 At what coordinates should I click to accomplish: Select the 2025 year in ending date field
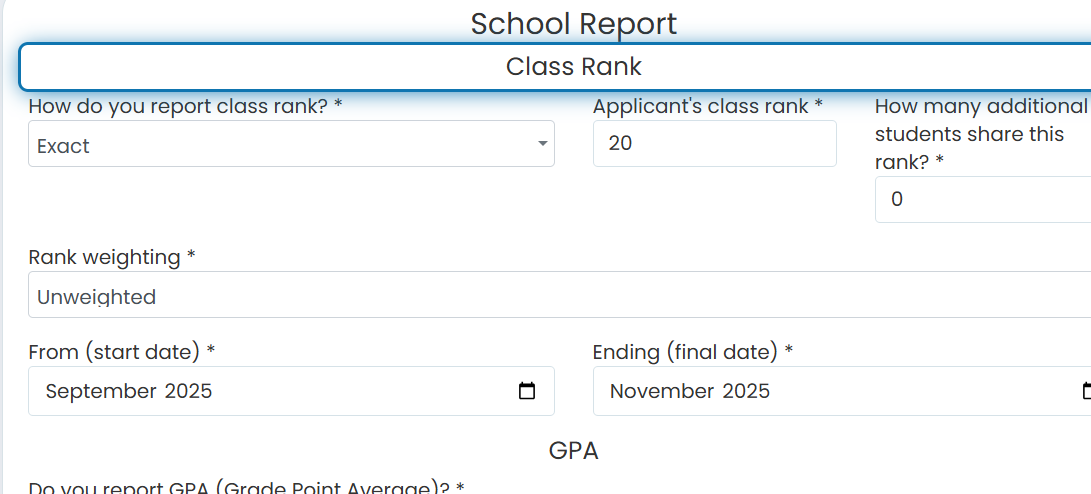click(746, 391)
